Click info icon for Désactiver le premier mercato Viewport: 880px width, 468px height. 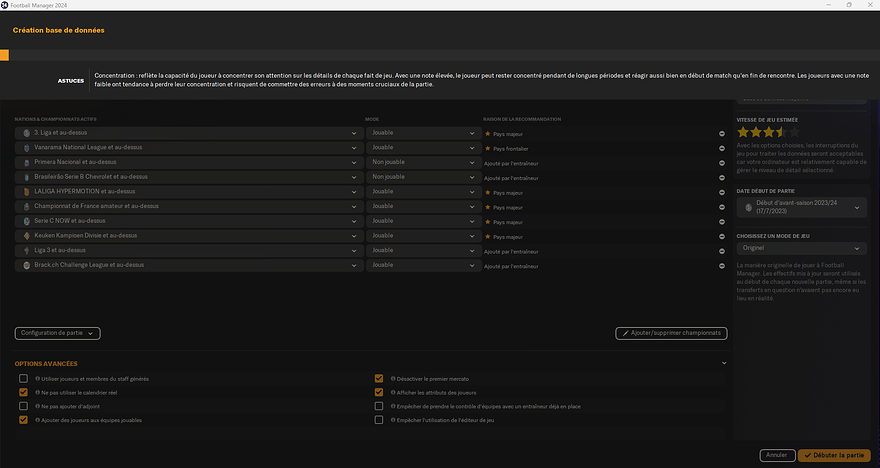pos(393,379)
